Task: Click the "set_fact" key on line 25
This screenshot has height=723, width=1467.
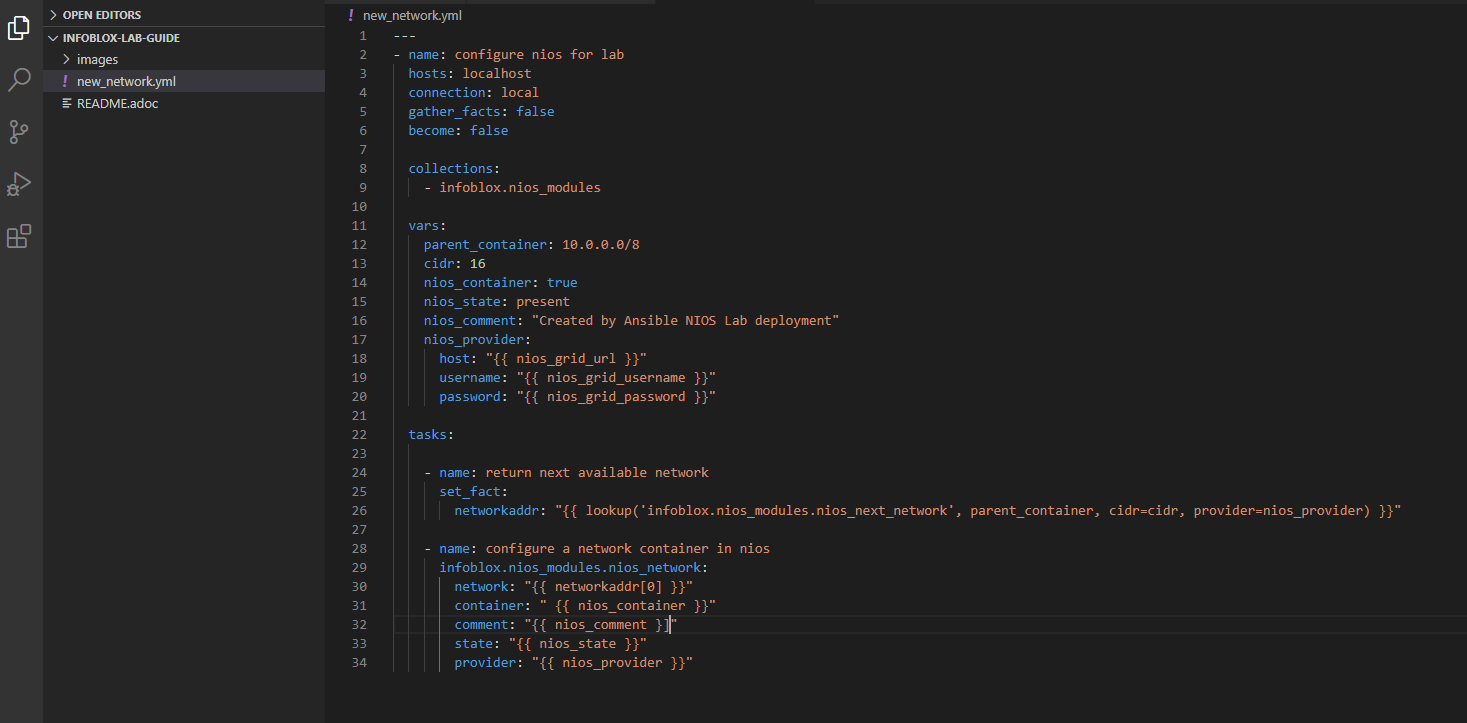Action: pyautogui.click(x=470, y=491)
